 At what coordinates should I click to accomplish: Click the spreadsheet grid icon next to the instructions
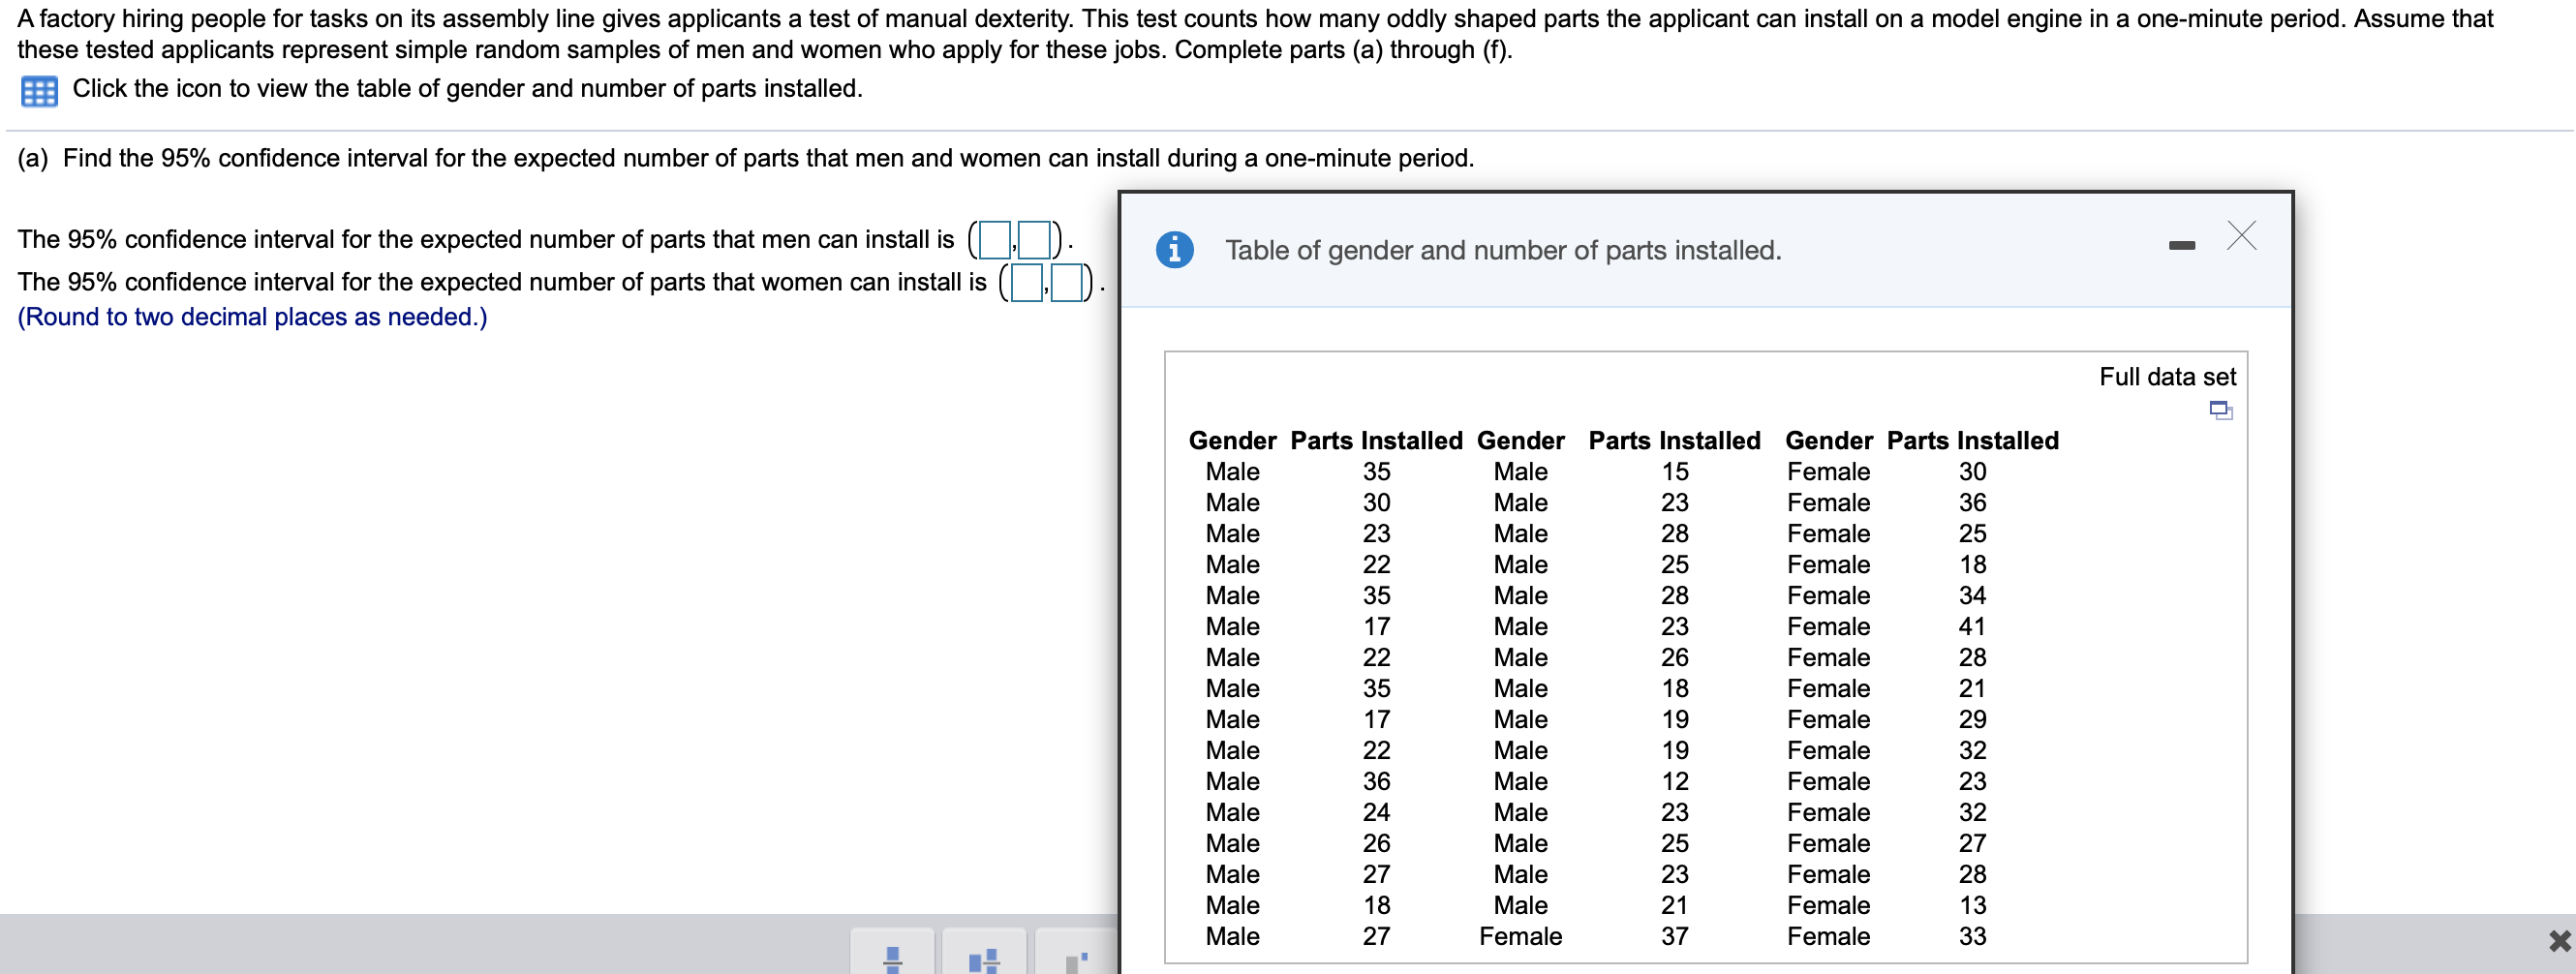pyautogui.click(x=39, y=90)
